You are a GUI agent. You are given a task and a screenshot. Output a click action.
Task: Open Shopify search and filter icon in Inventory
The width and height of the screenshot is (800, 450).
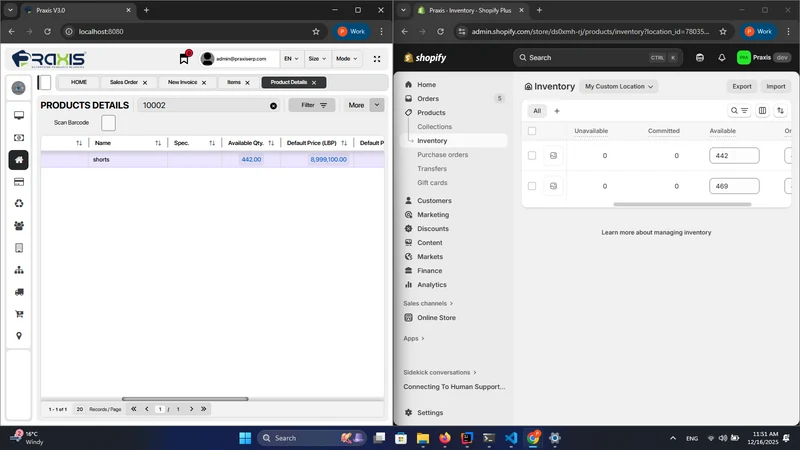[739, 111]
